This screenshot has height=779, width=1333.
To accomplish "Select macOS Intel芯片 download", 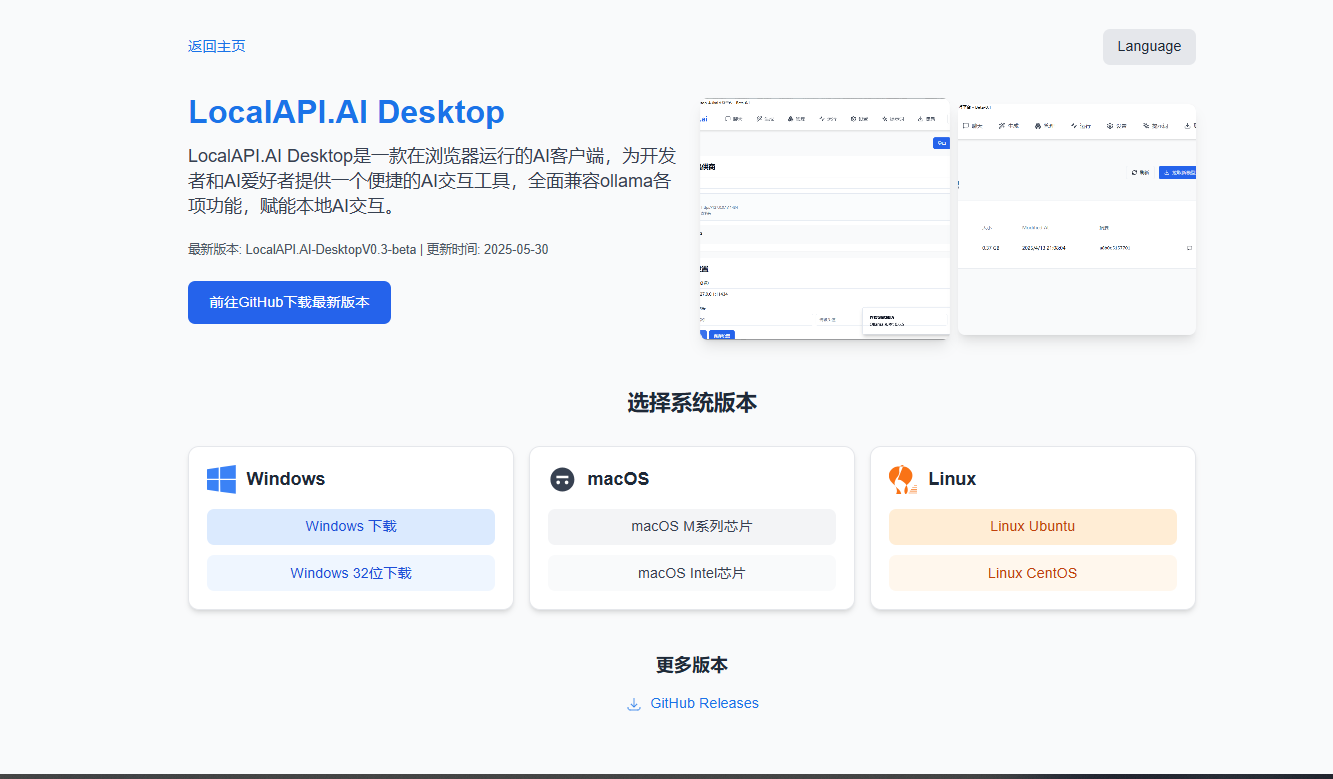I will (x=692, y=573).
